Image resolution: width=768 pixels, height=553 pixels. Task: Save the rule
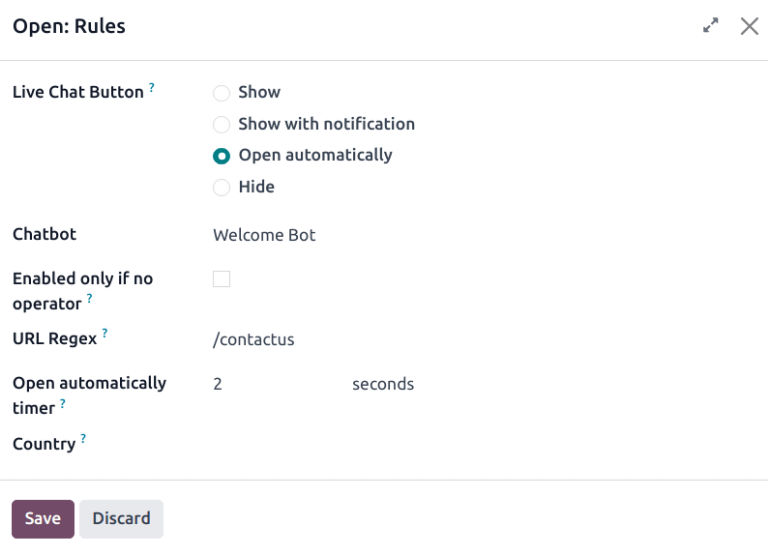pos(43,519)
